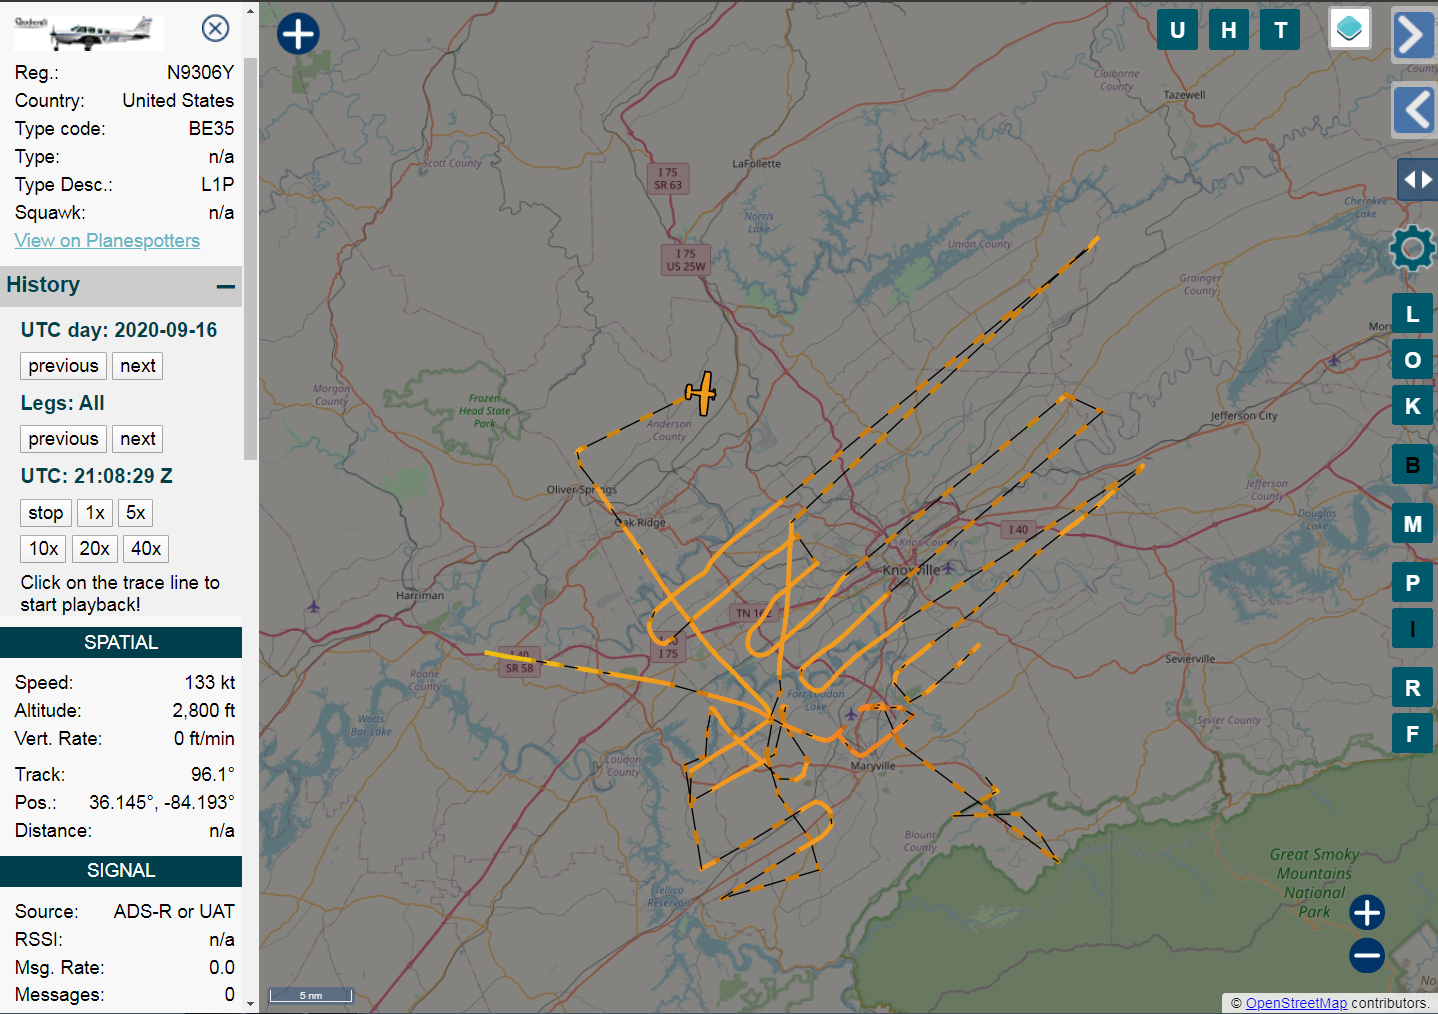Click the double-arrow sidebar toggle icon
Screen dimensions: 1438x1014
(x=1417, y=180)
